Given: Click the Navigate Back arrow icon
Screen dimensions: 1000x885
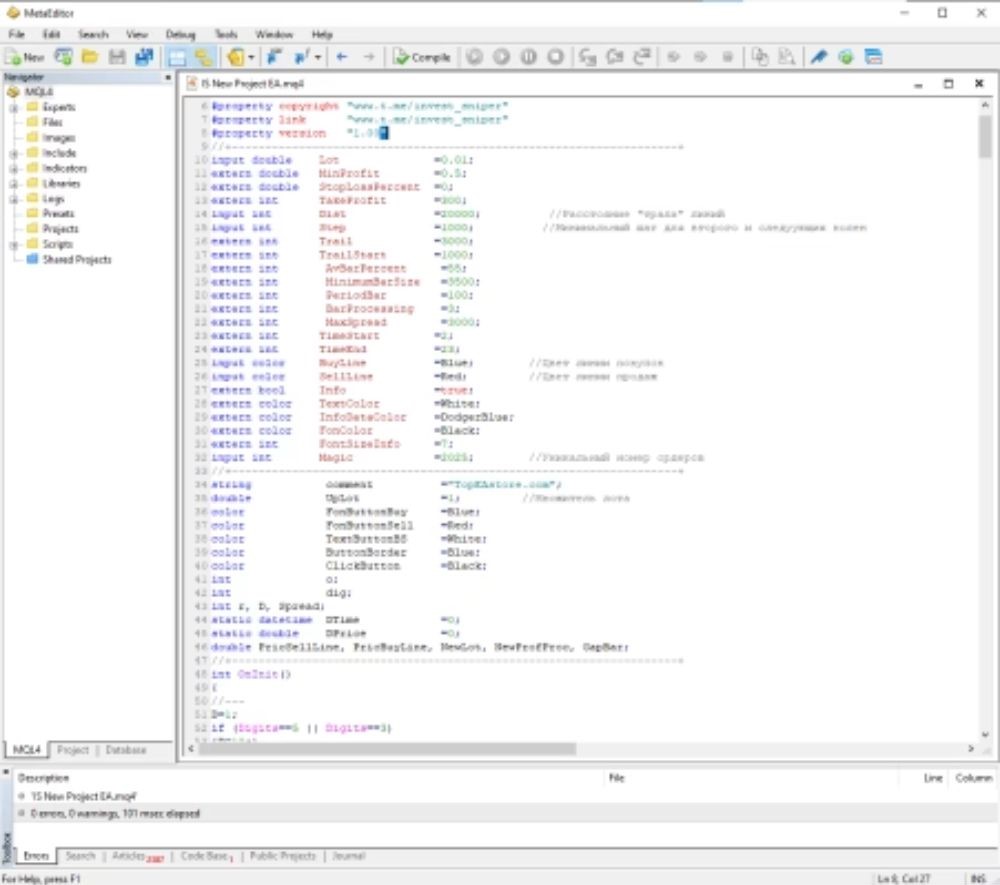Looking at the screenshot, I should click(341, 58).
